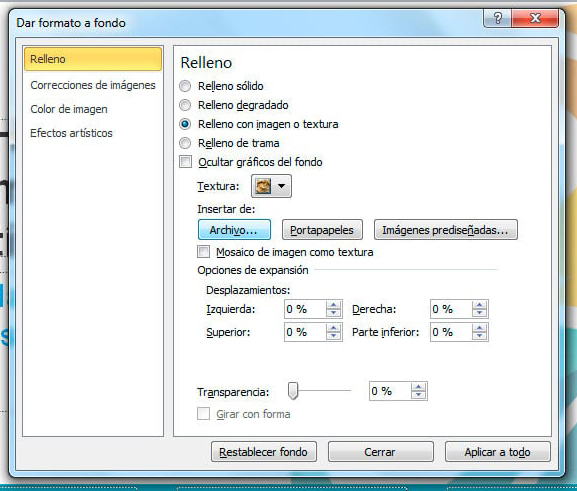Click the Superior offset field
The image size is (577, 491).
coord(305,332)
